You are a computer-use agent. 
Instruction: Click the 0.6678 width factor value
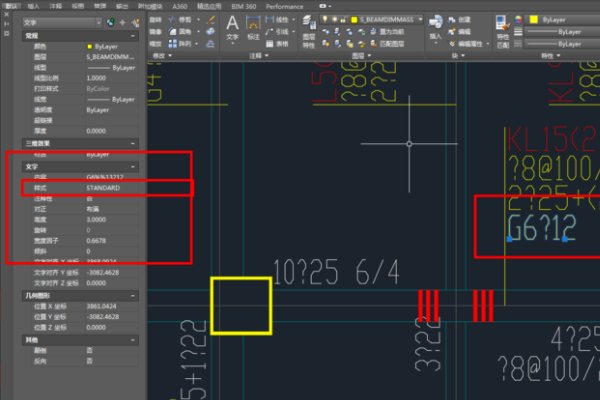(x=96, y=241)
